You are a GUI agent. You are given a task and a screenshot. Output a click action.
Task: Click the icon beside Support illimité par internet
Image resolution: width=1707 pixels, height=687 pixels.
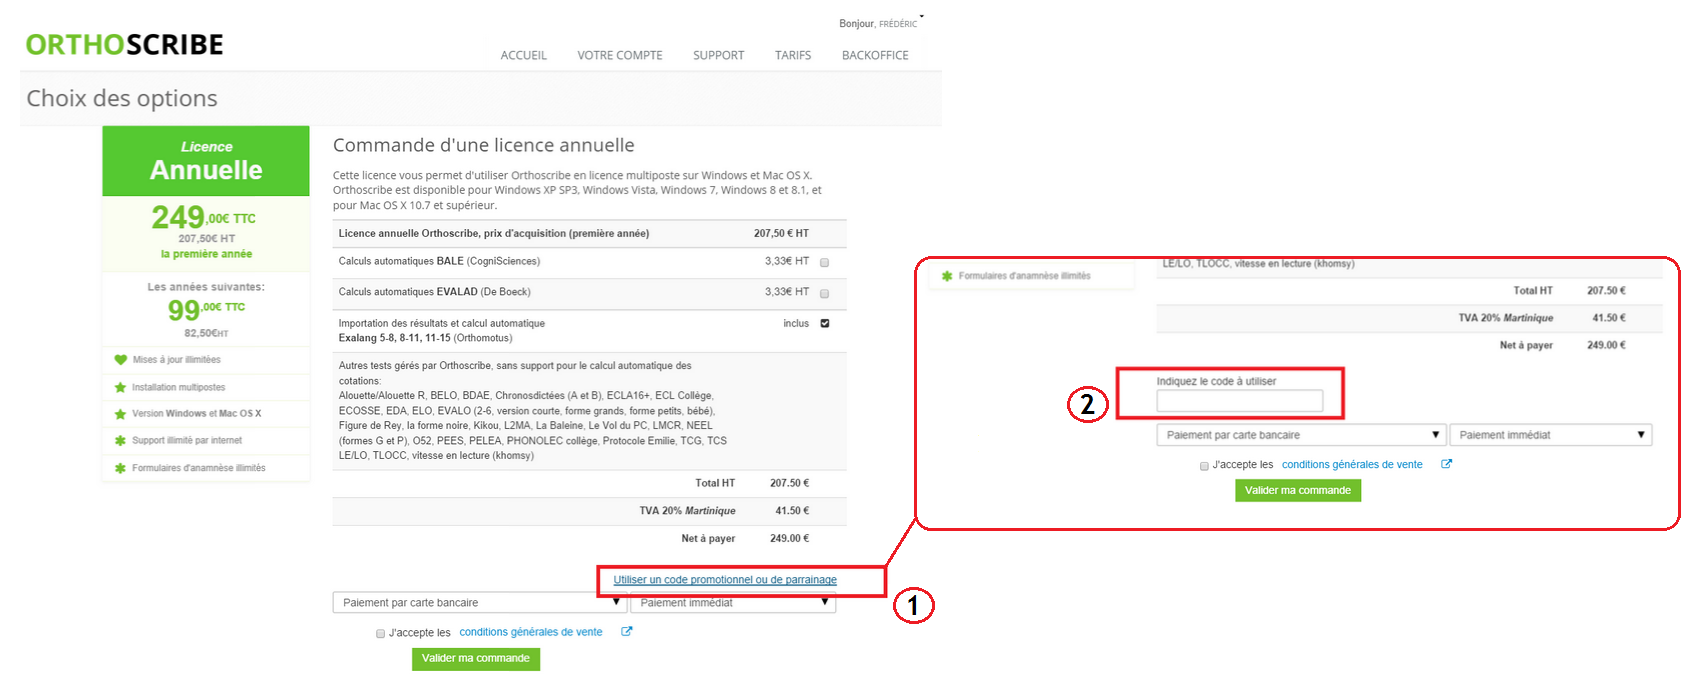(120, 441)
